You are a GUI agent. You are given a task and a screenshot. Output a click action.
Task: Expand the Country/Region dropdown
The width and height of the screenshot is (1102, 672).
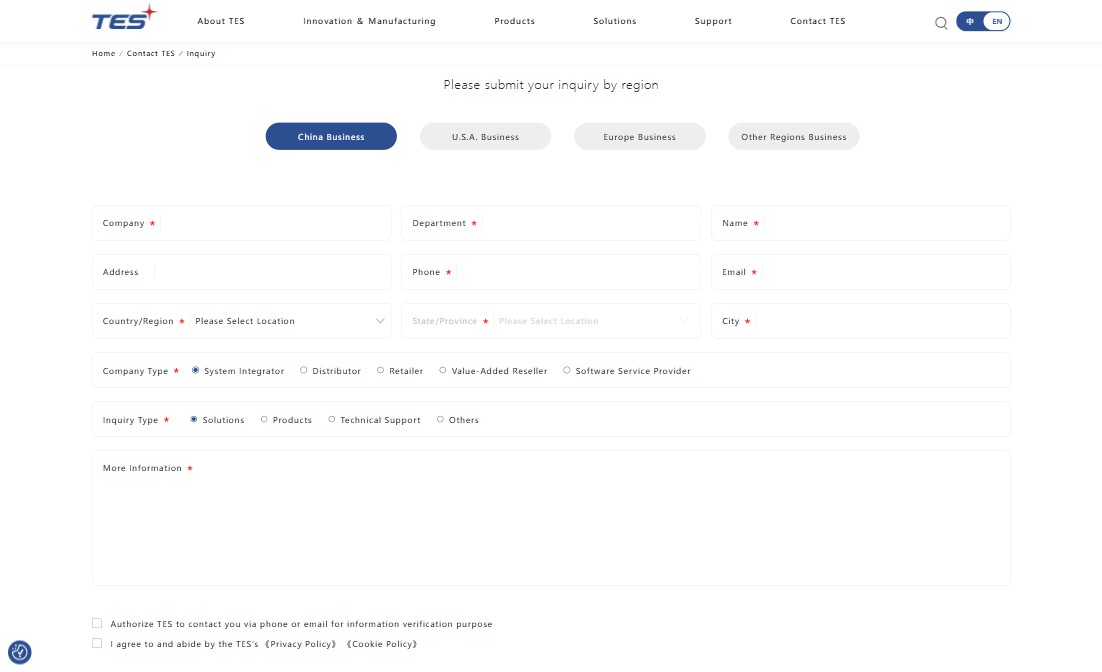(286, 321)
